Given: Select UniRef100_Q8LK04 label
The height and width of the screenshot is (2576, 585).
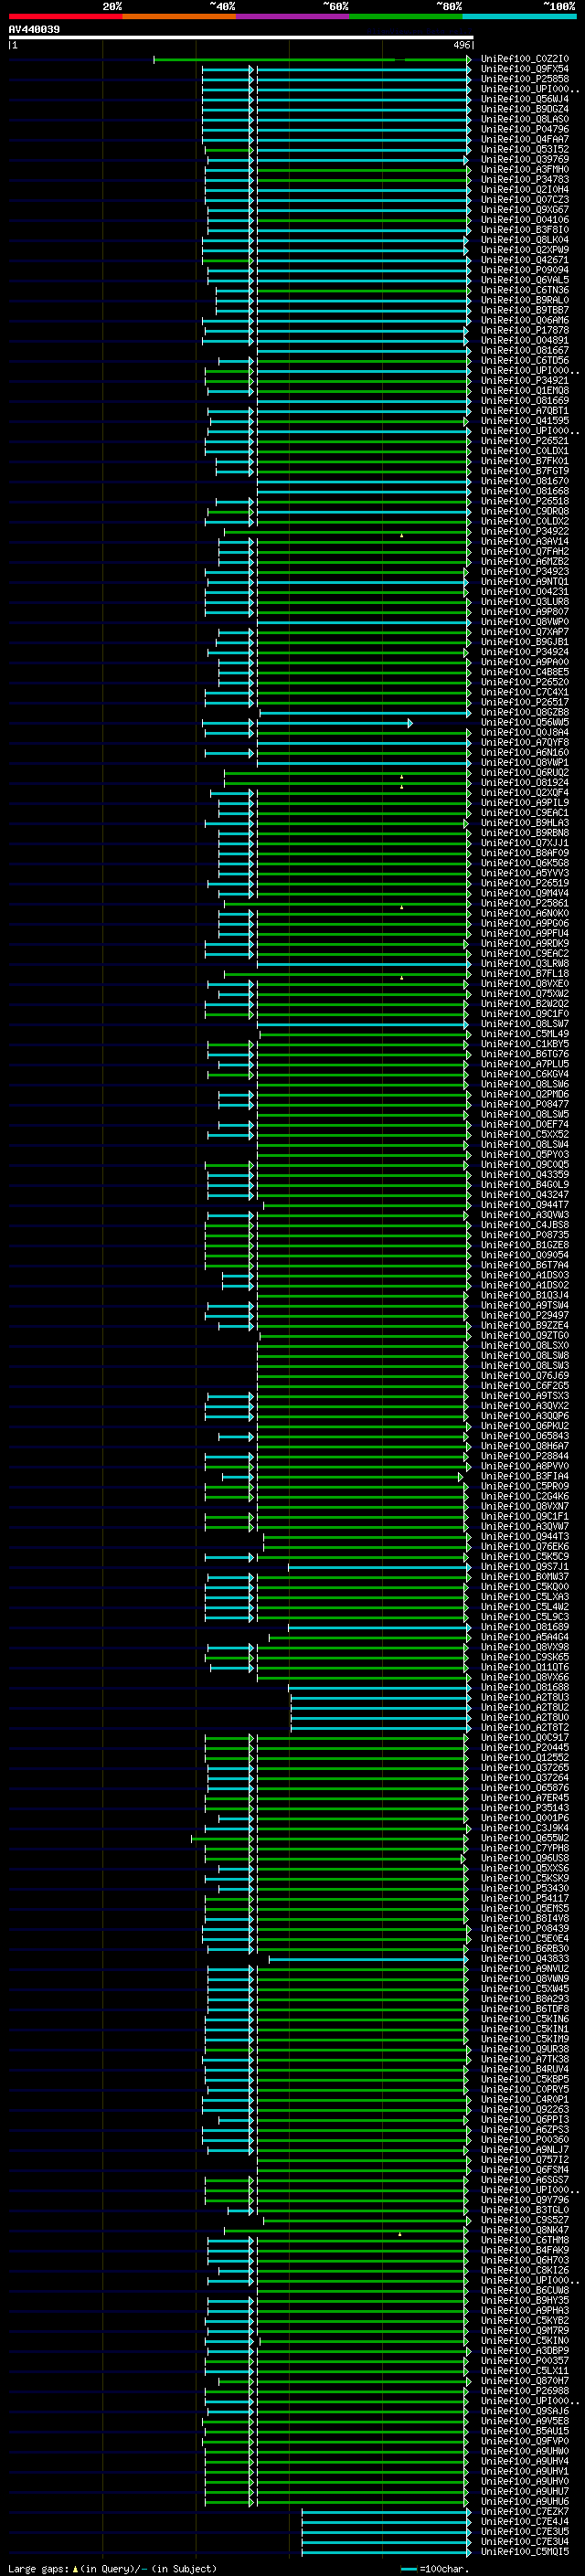Looking at the screenshot, I should tap(525, 240).
